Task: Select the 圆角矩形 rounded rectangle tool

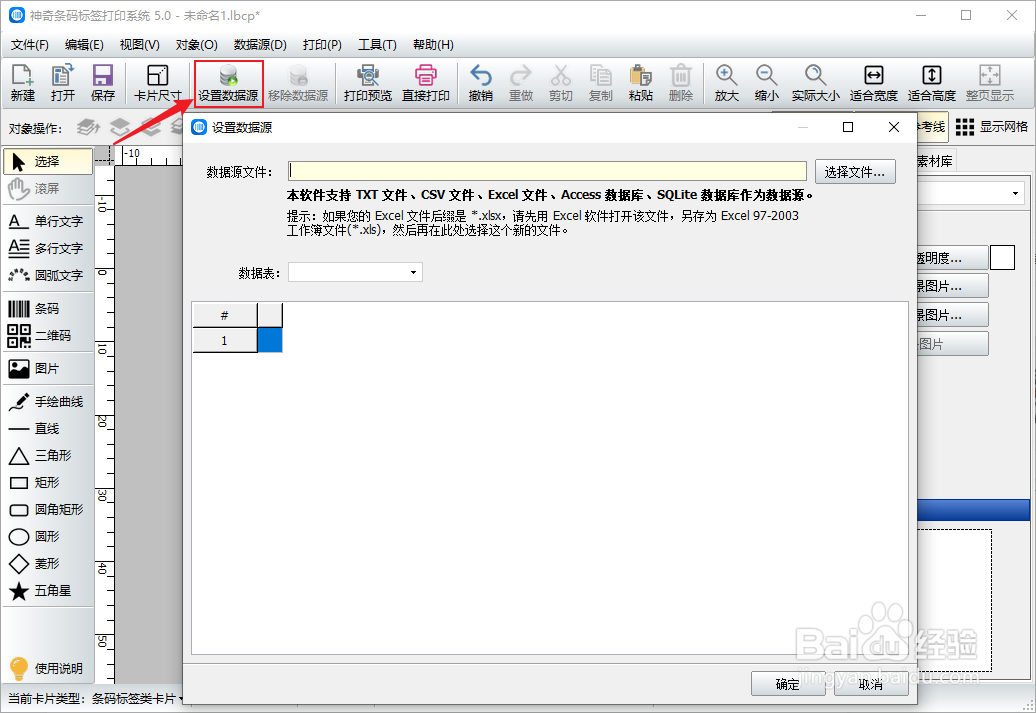Action: click(48, 509)
